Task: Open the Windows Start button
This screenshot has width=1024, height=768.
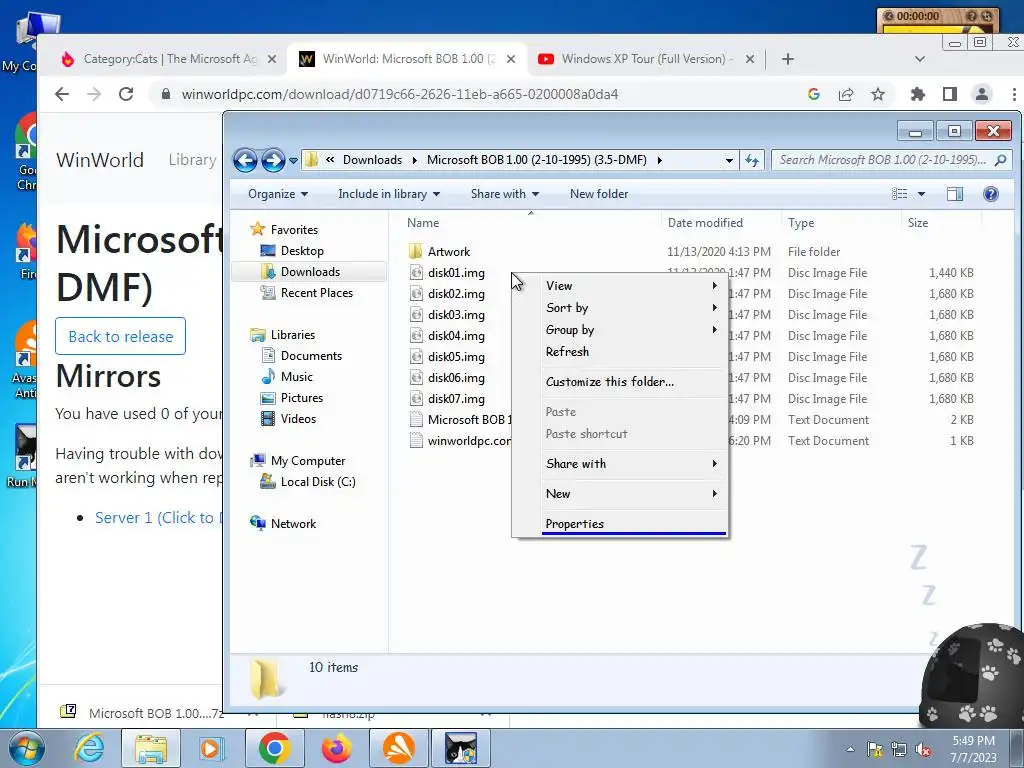Action: [26, 748]
